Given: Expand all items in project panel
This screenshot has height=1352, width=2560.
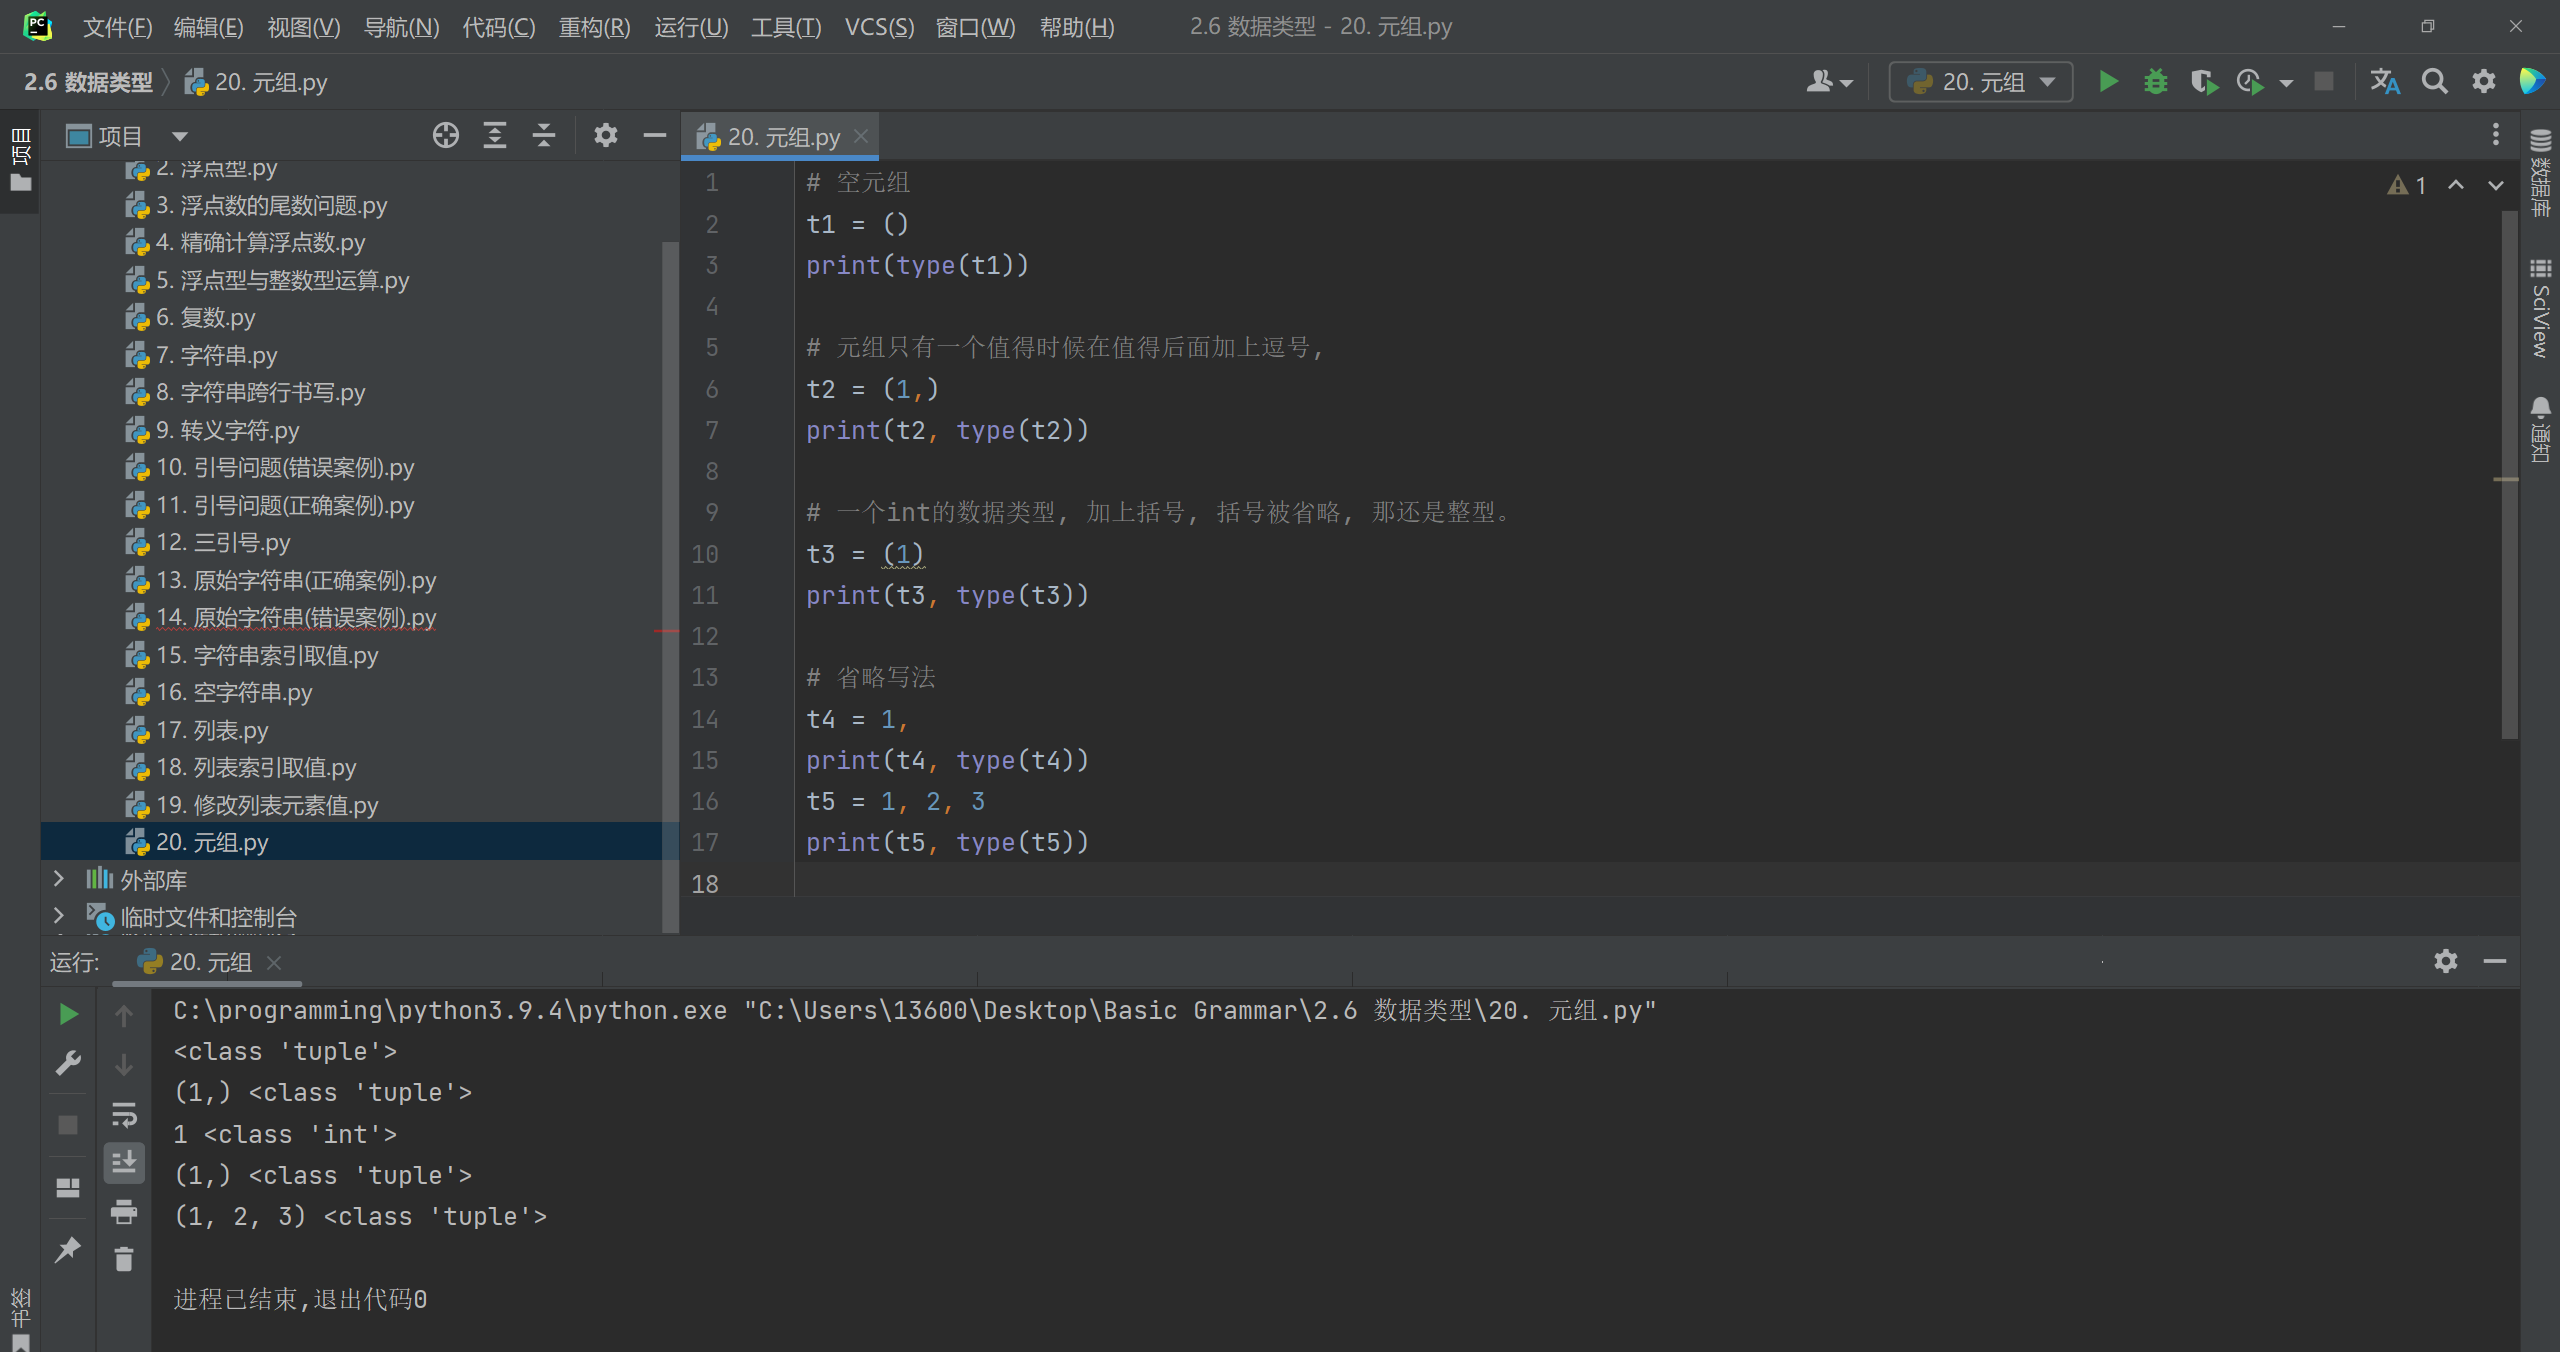Looking at the screenshot, I should pyautogui.click(x=495, y=135).
